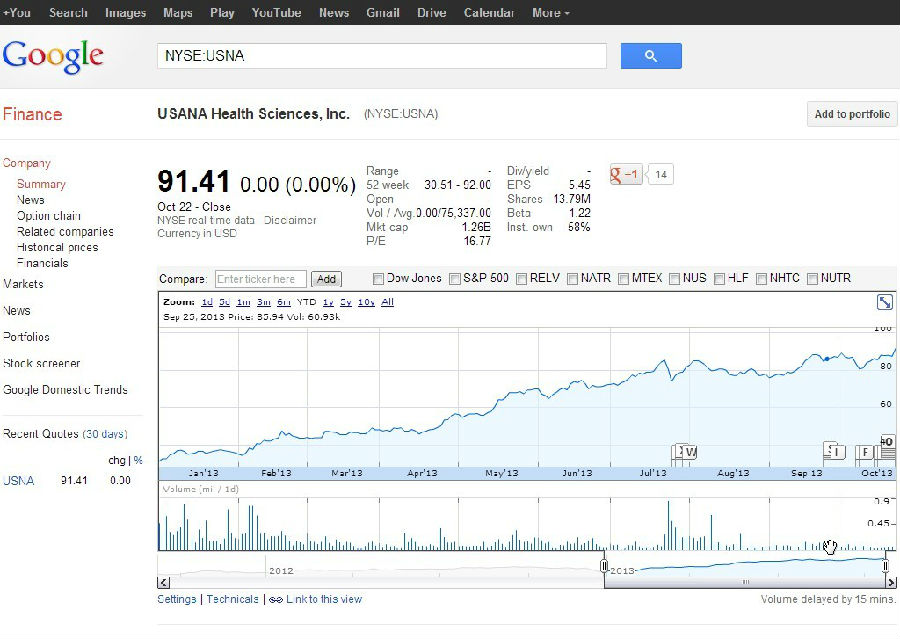Open Drive in the top bar
The width and height of the screenshot is (900, 639).
point(432,13)
